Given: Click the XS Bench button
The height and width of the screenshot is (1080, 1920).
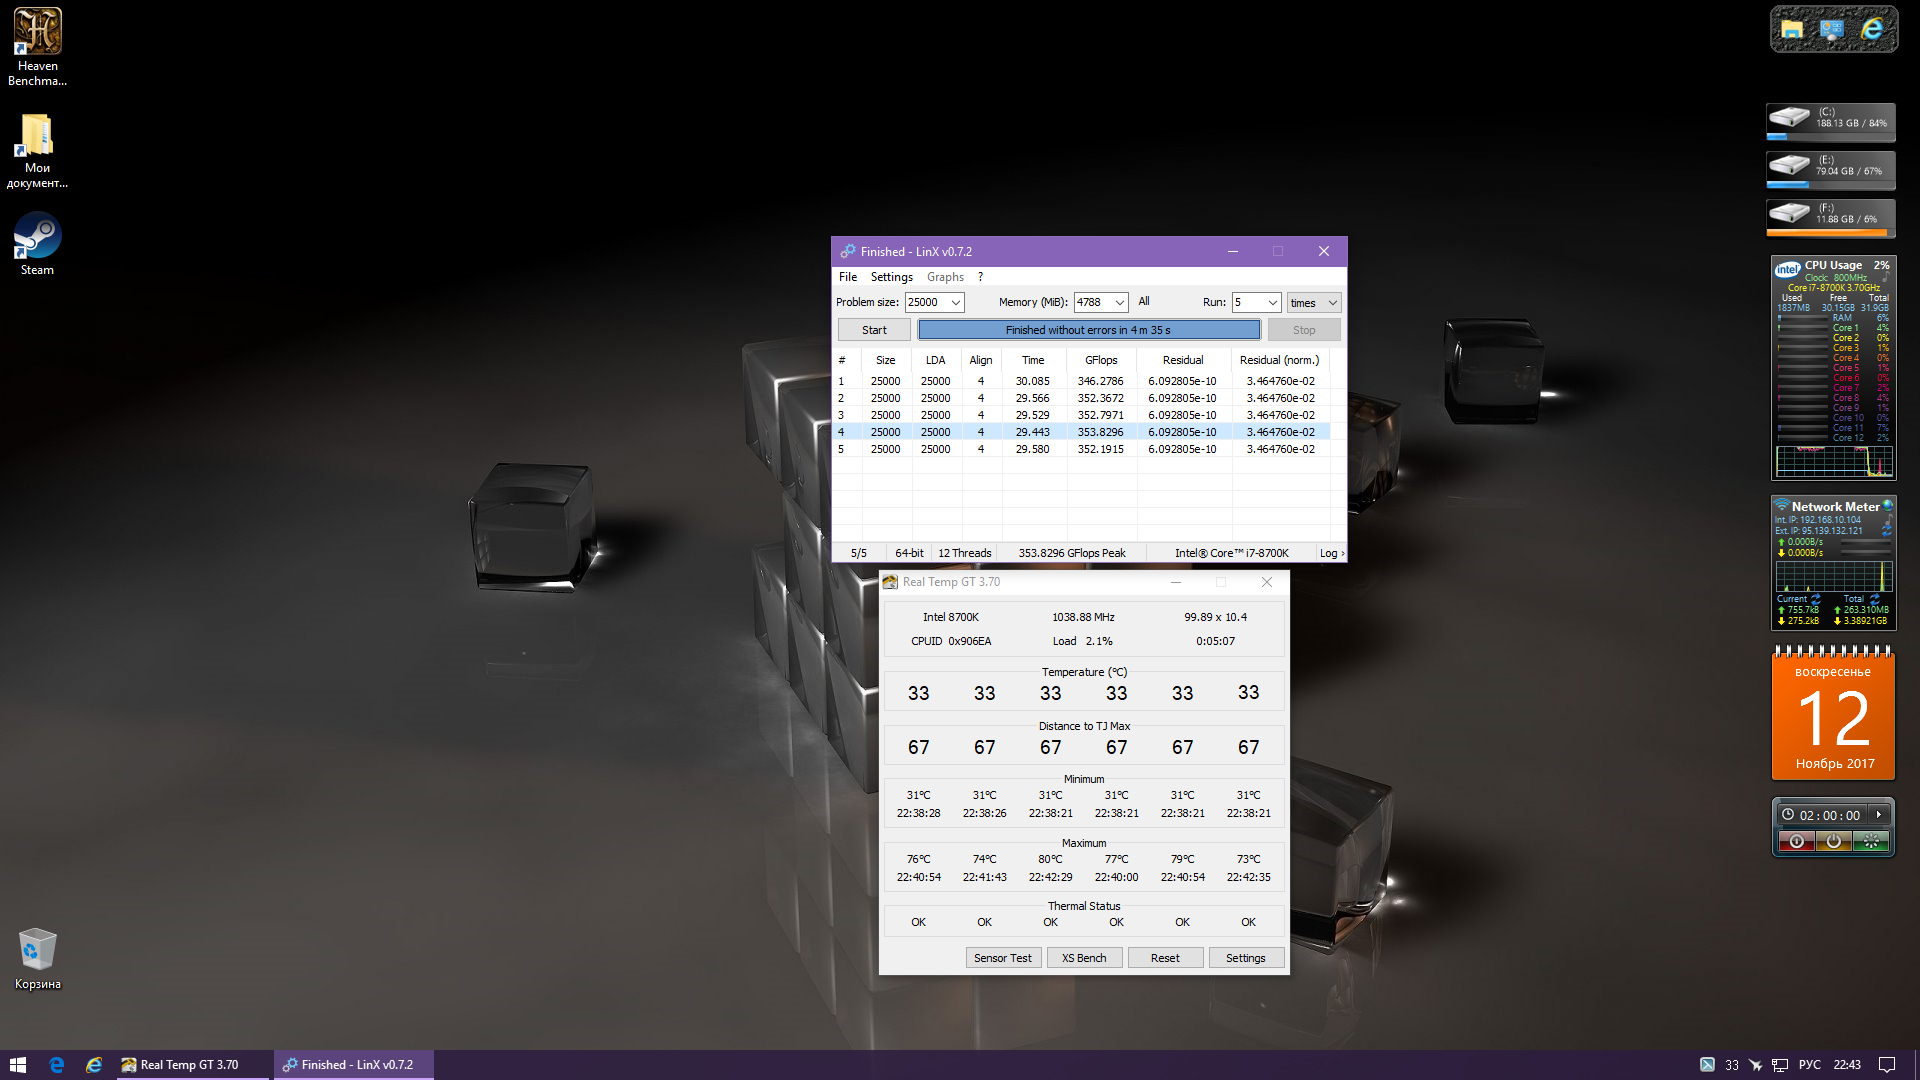Looking at the screenshot, I should point(1084,958).
